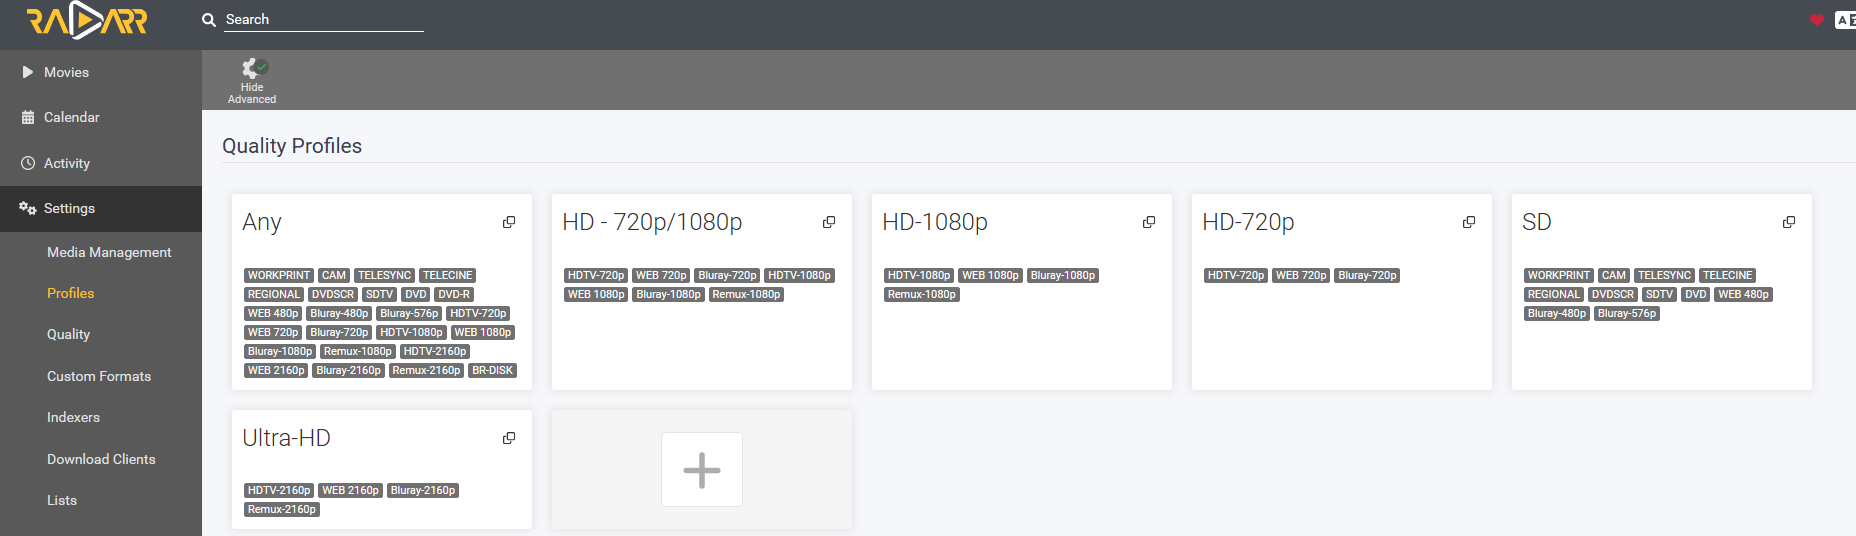Clone the Ultra-HD quality profile
The width and height of the screenshot is (1856, 536).
click(509, 438)
